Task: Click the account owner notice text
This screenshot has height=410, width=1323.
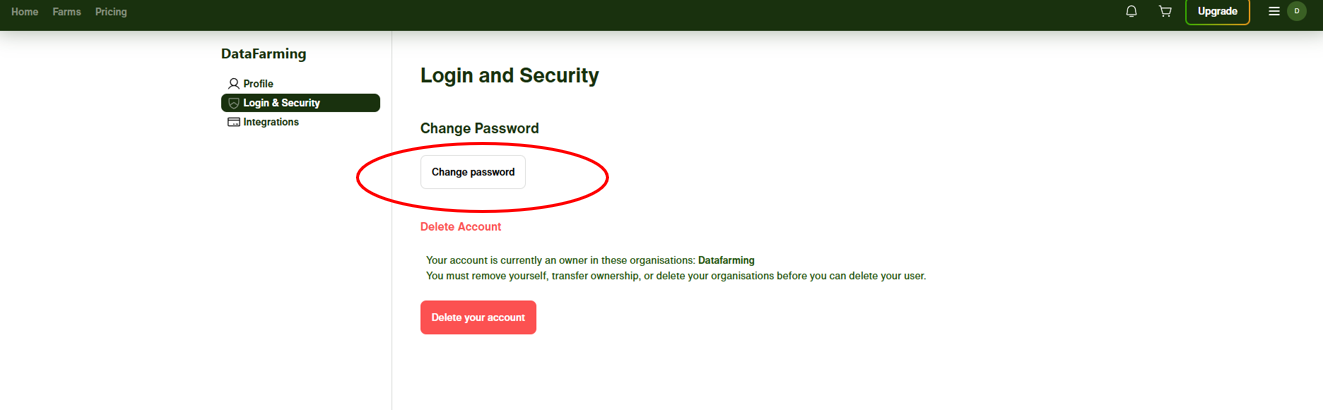Action: 560,260
